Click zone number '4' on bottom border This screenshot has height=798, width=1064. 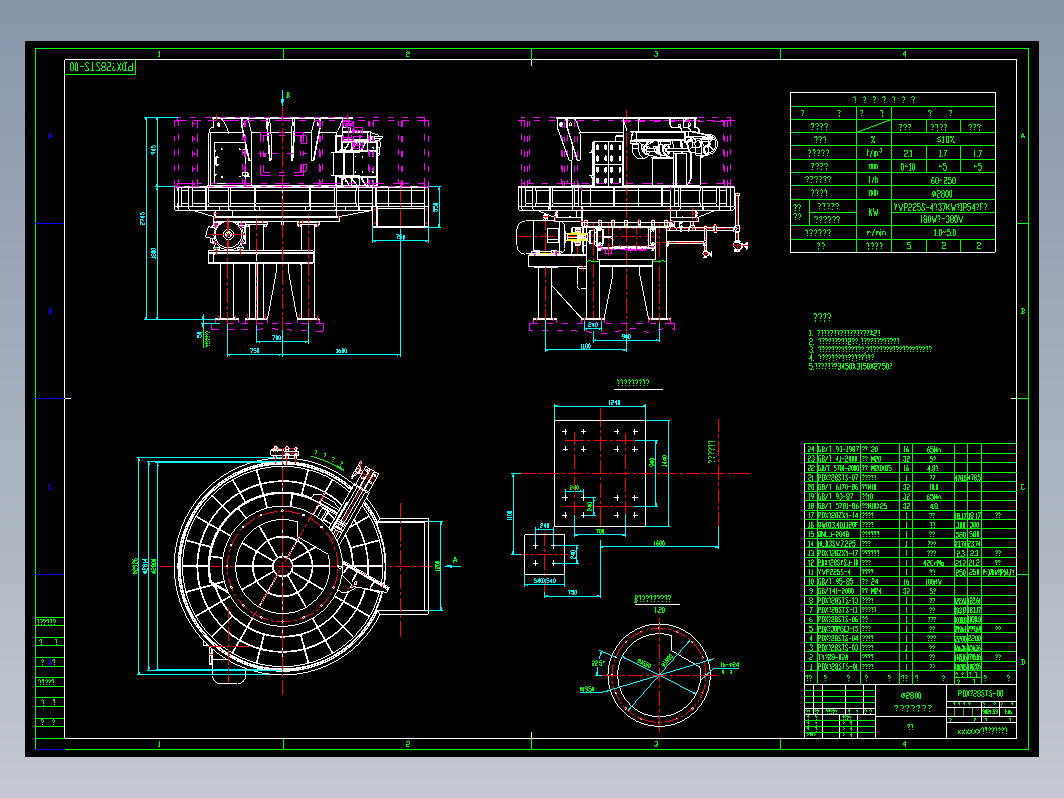[904, 744]
